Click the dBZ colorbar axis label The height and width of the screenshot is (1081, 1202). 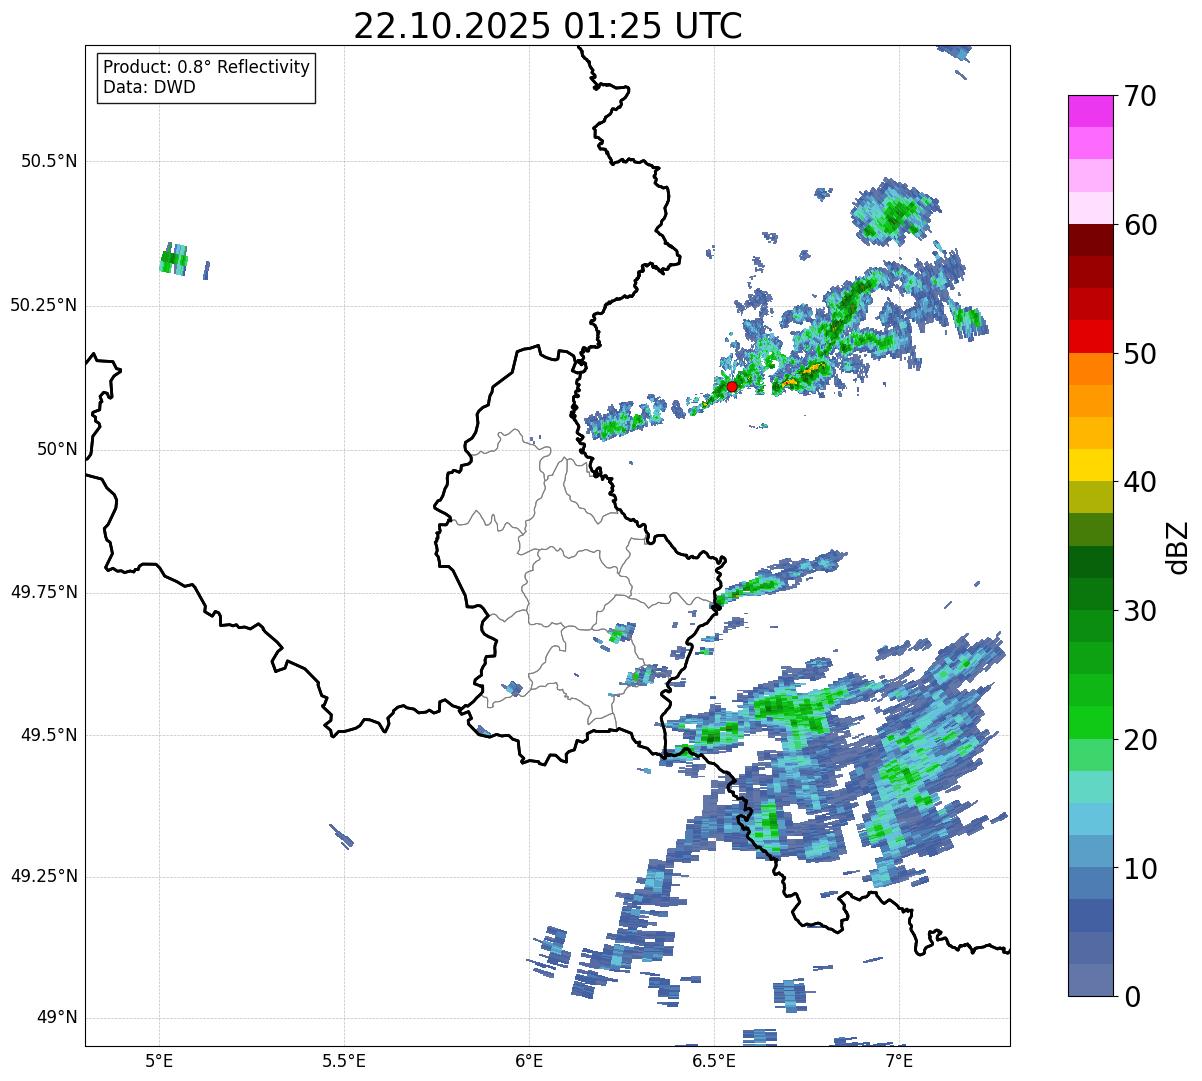(1178, 546)
